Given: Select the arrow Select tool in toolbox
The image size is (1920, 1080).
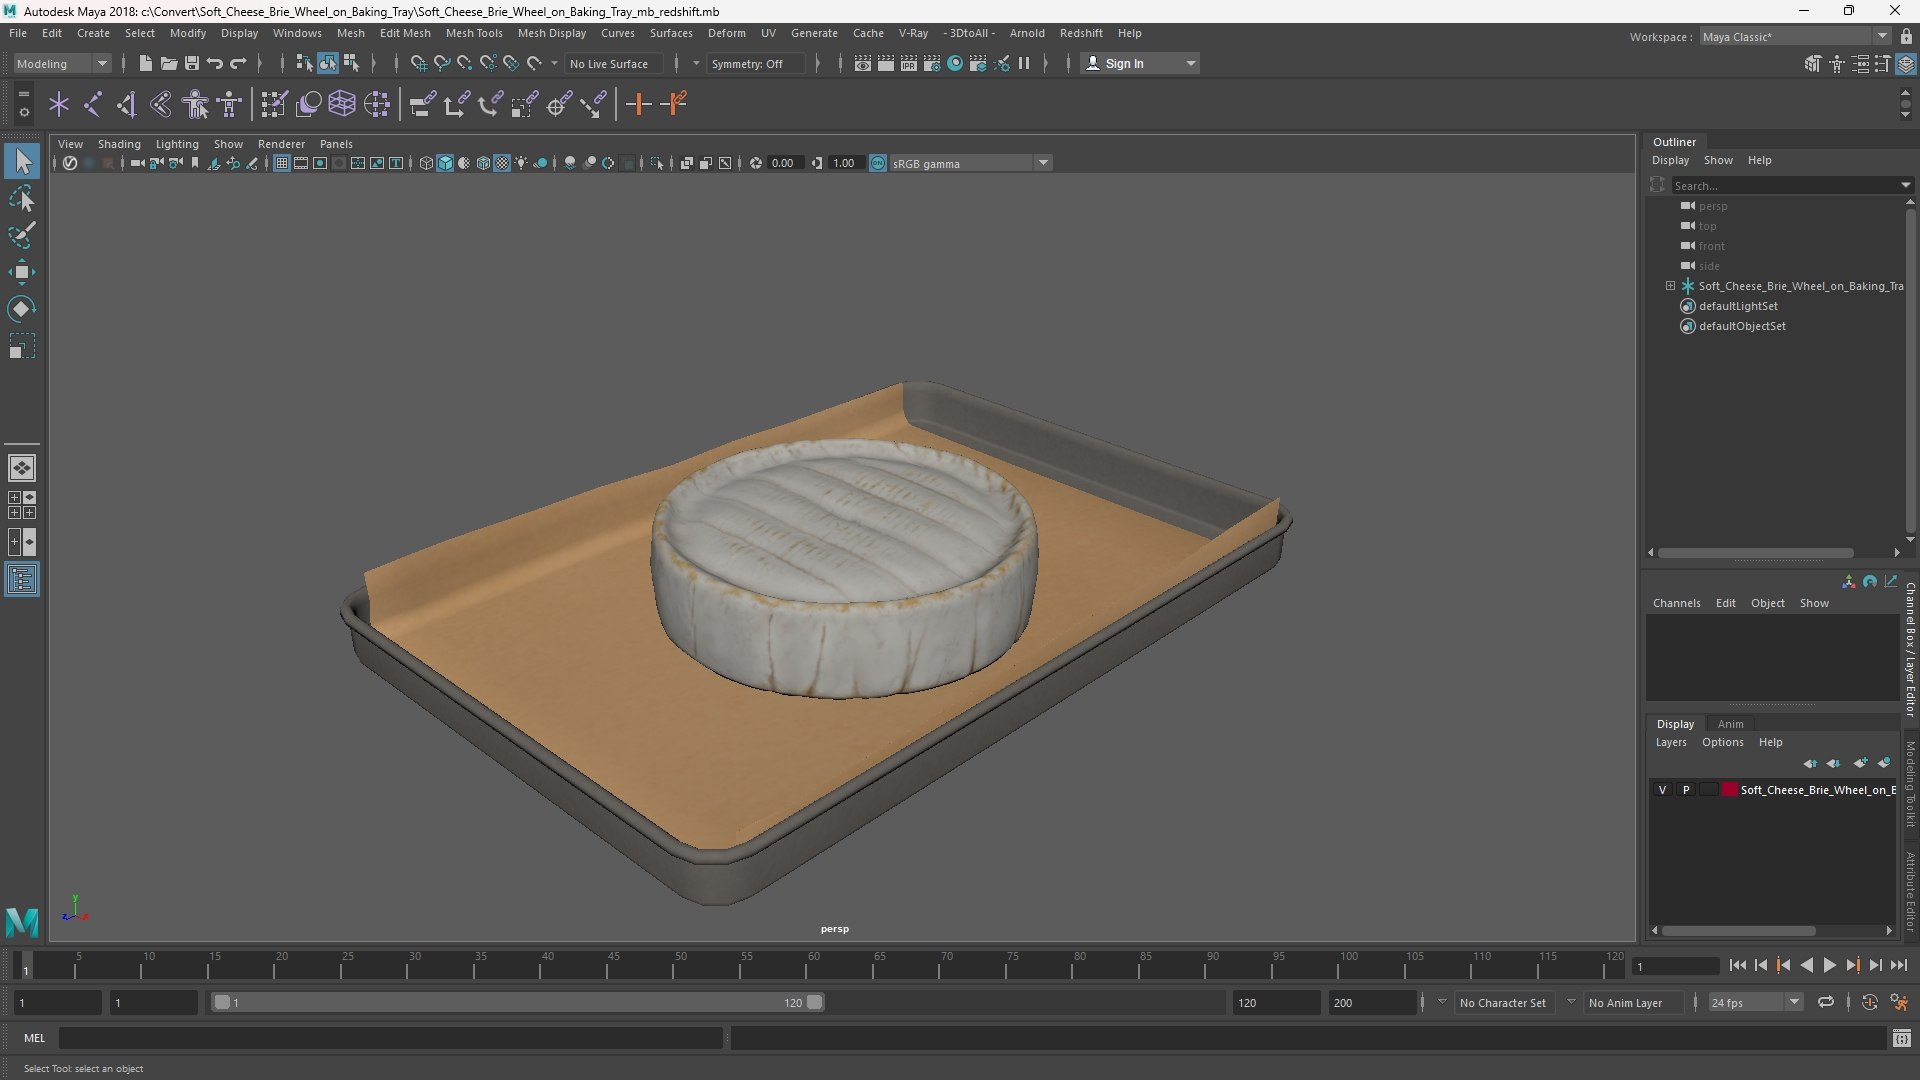Looking at the screenshot, I should point(22,161).
